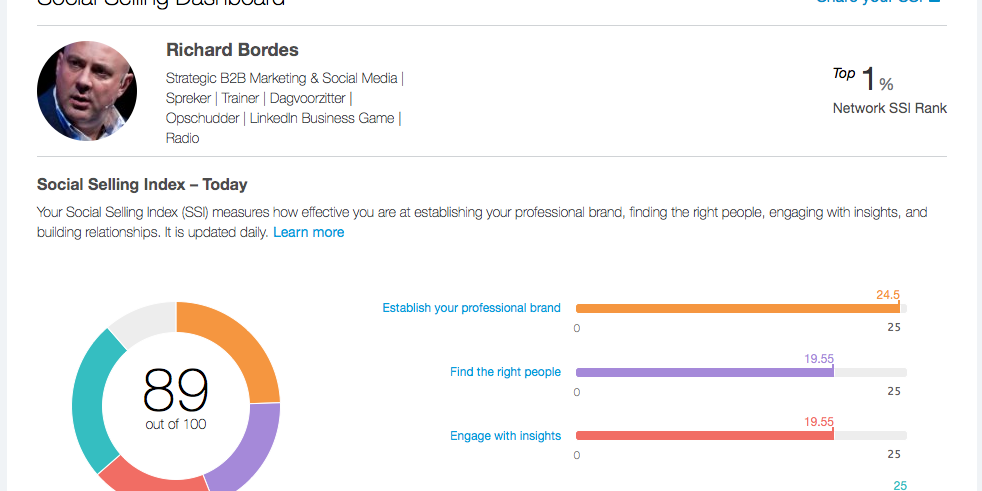Click the "Engage with insights" link
The height and width of the screenshot is (491, 982).
[x=505, y=436]
